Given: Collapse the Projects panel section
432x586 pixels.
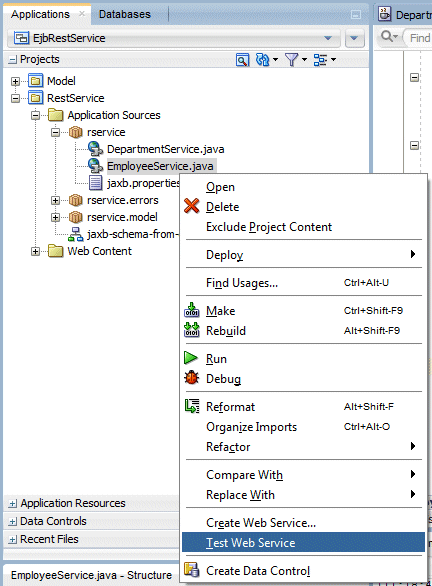Looking at the screenshot, I should tap(13, 59).
